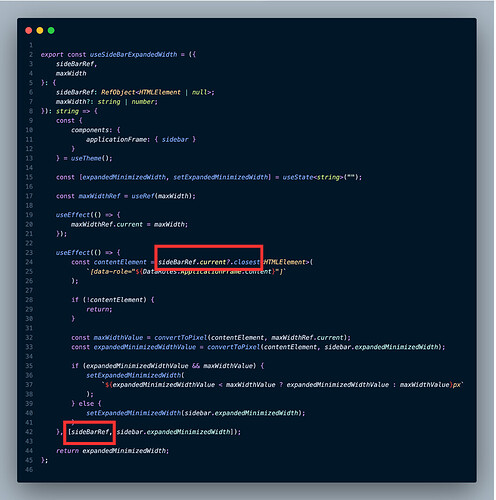Viewport: 496px width, 500px height.
Task: Click setExpandedMinimizedWidth on line 36
Action: pos(133,375)
